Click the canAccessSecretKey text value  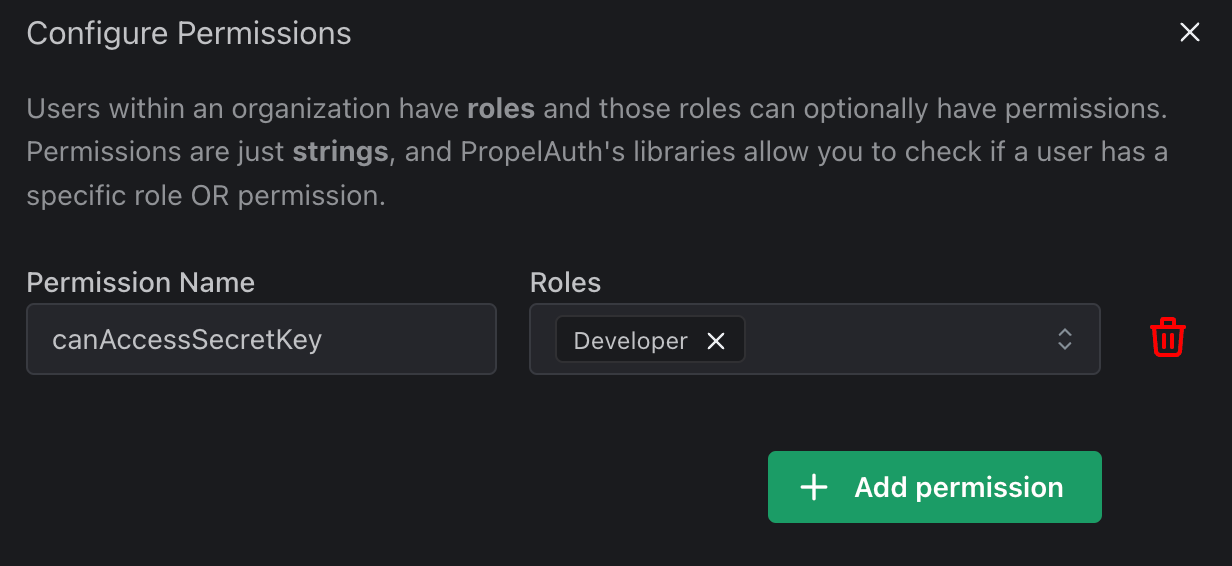187,340
